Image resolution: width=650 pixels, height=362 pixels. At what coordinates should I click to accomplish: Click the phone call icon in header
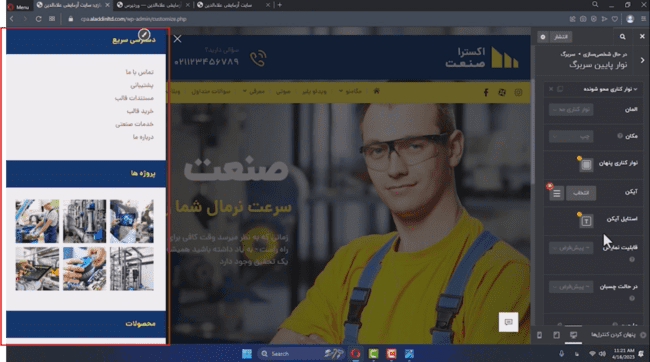(x=258, y=58)
